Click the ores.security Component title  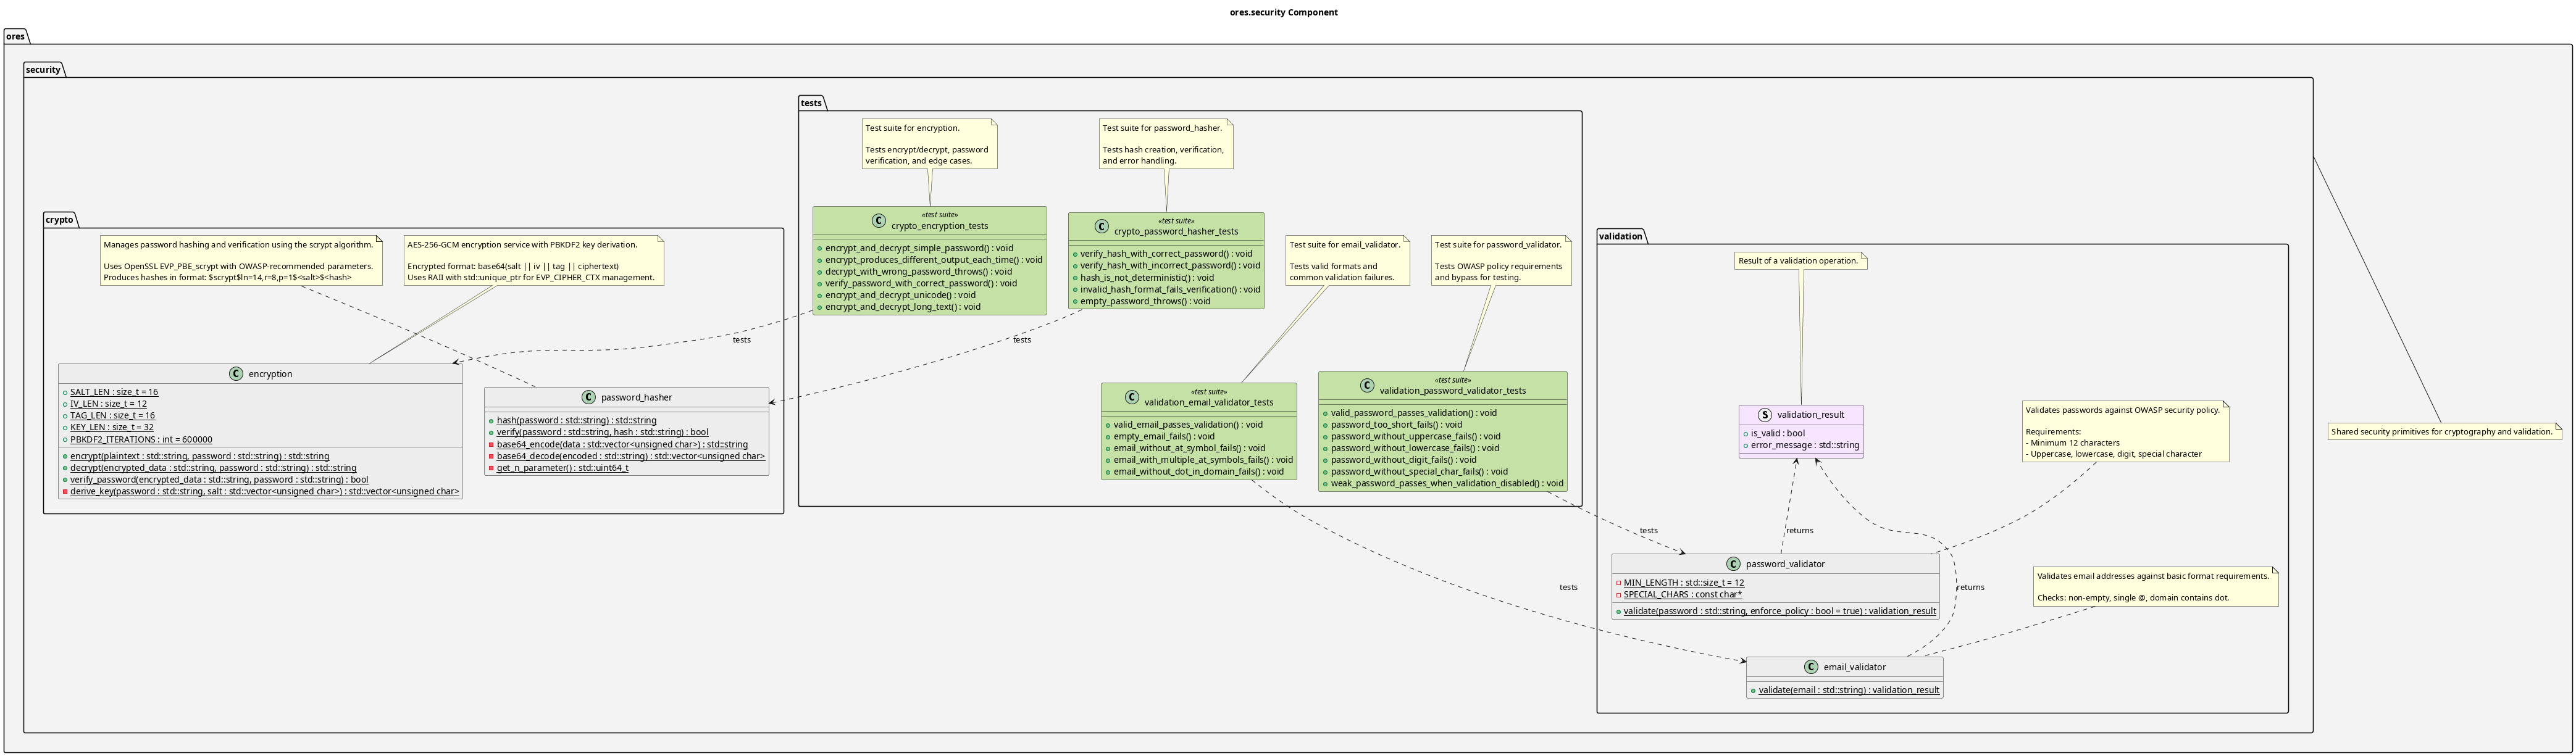click(x=1283, y=13)
